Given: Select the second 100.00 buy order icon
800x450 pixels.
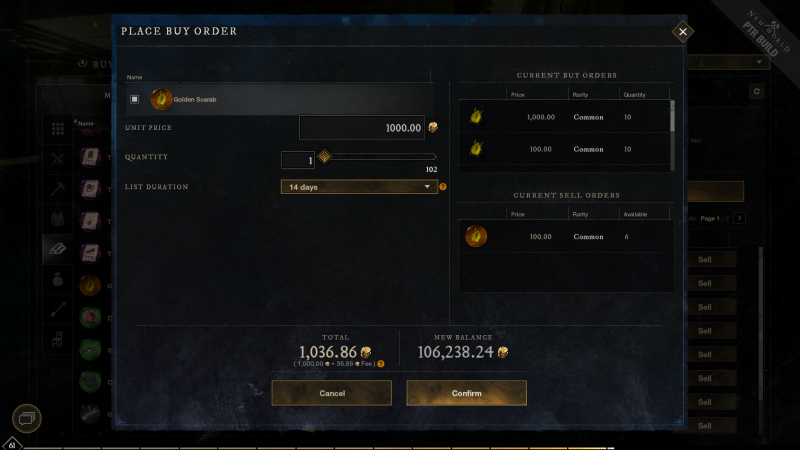Looking at the screenshot, I should tap(476, 149).
